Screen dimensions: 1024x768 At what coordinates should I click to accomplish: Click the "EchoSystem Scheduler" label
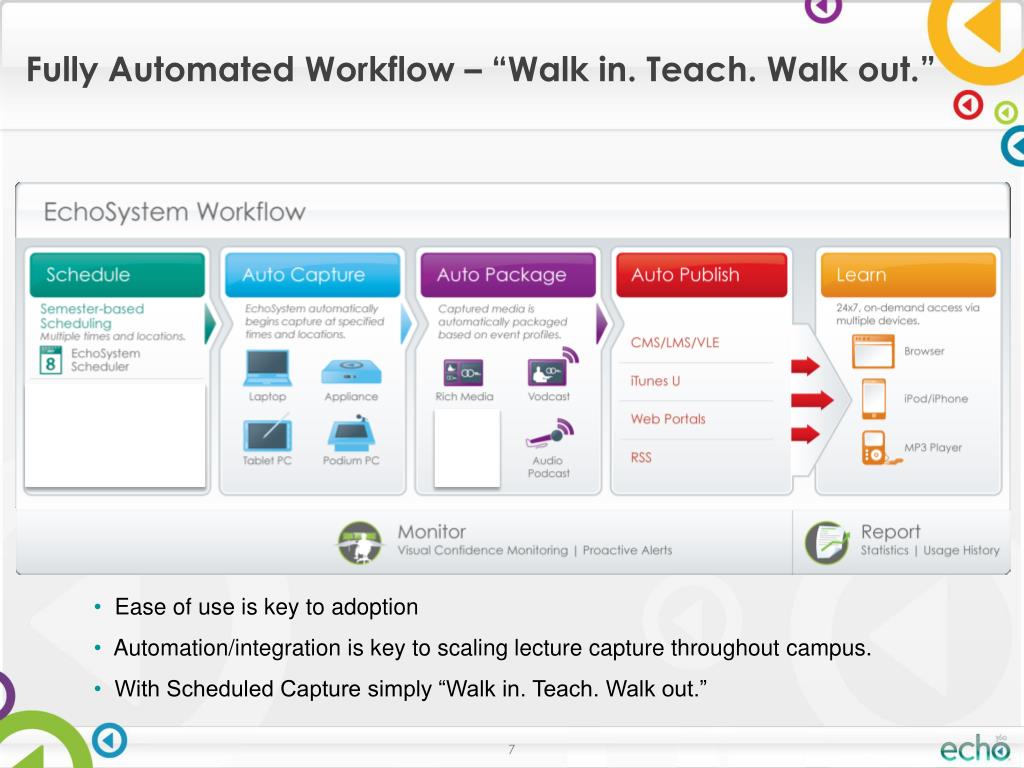(x=105, y=360)
